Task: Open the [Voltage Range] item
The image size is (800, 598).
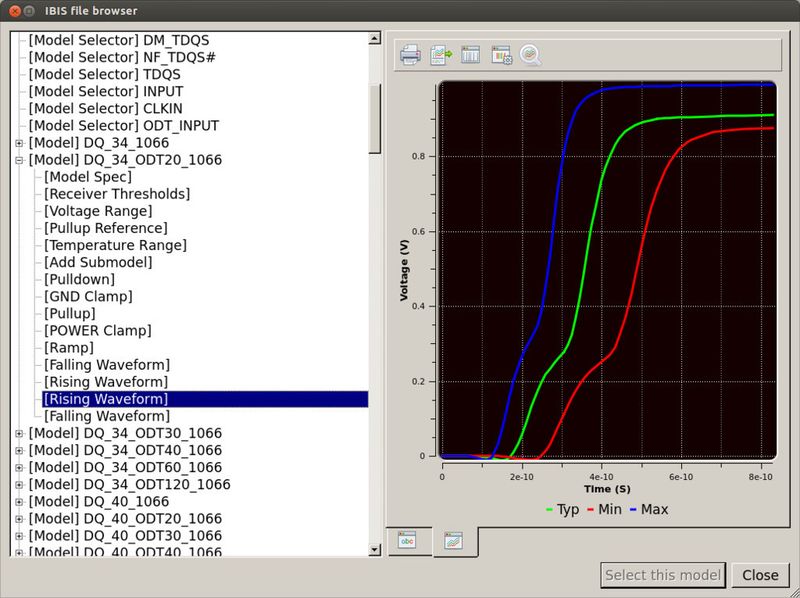Action: (x=98, y=211)
